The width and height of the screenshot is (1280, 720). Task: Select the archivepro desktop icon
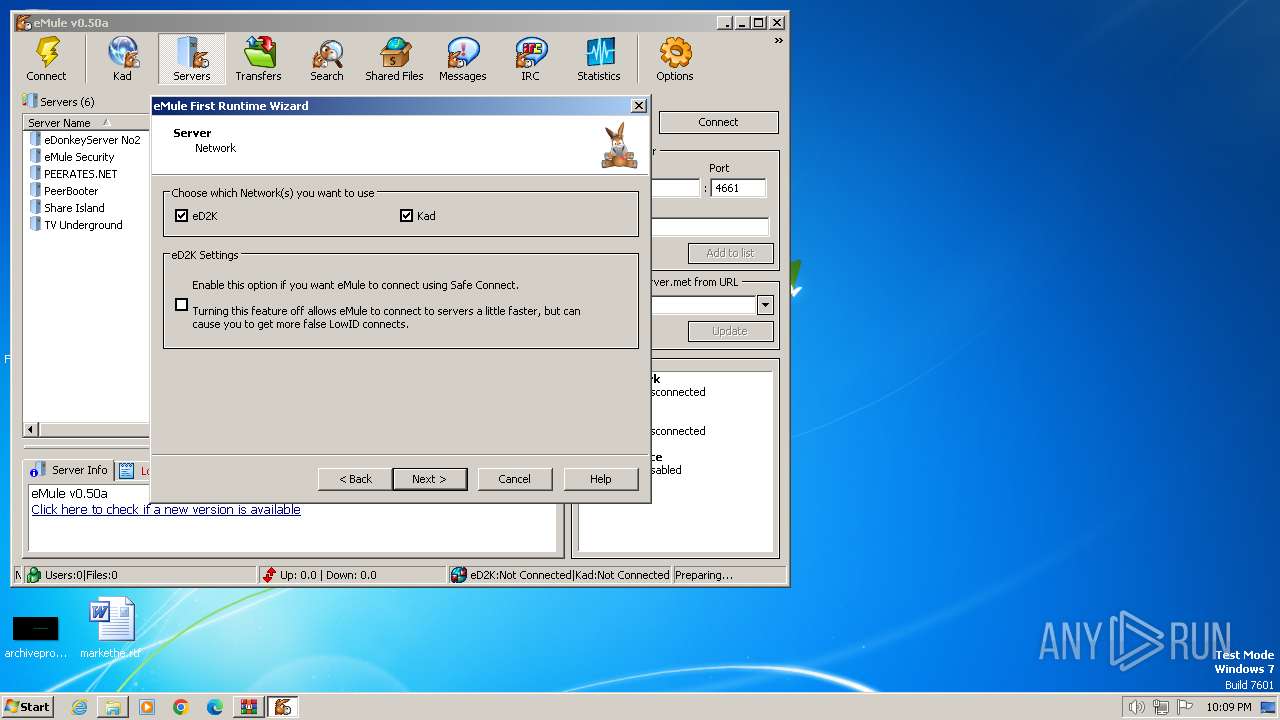click(36, 636)
